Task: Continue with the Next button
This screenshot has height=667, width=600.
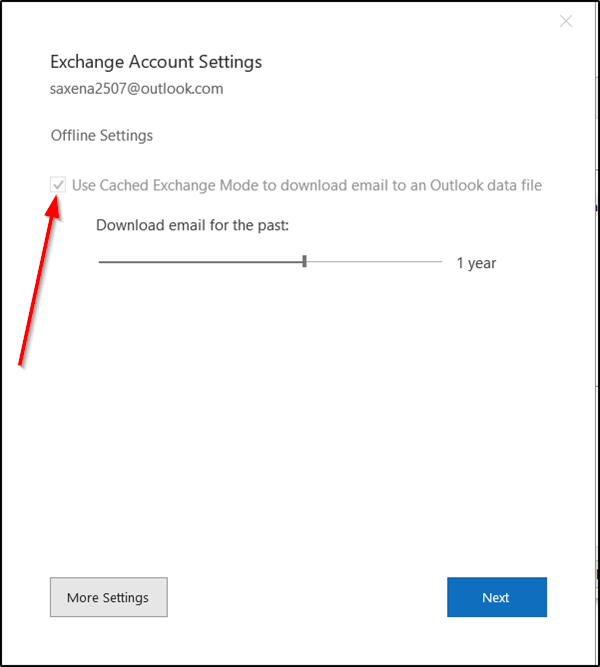Action: click(497, 597)
